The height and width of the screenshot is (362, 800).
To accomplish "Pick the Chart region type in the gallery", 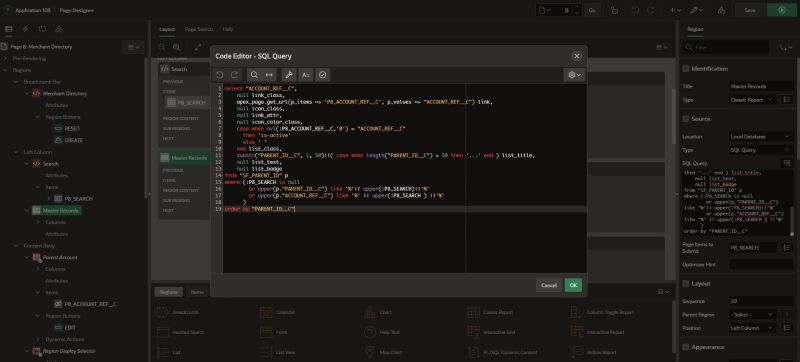I will click(378, 312).
